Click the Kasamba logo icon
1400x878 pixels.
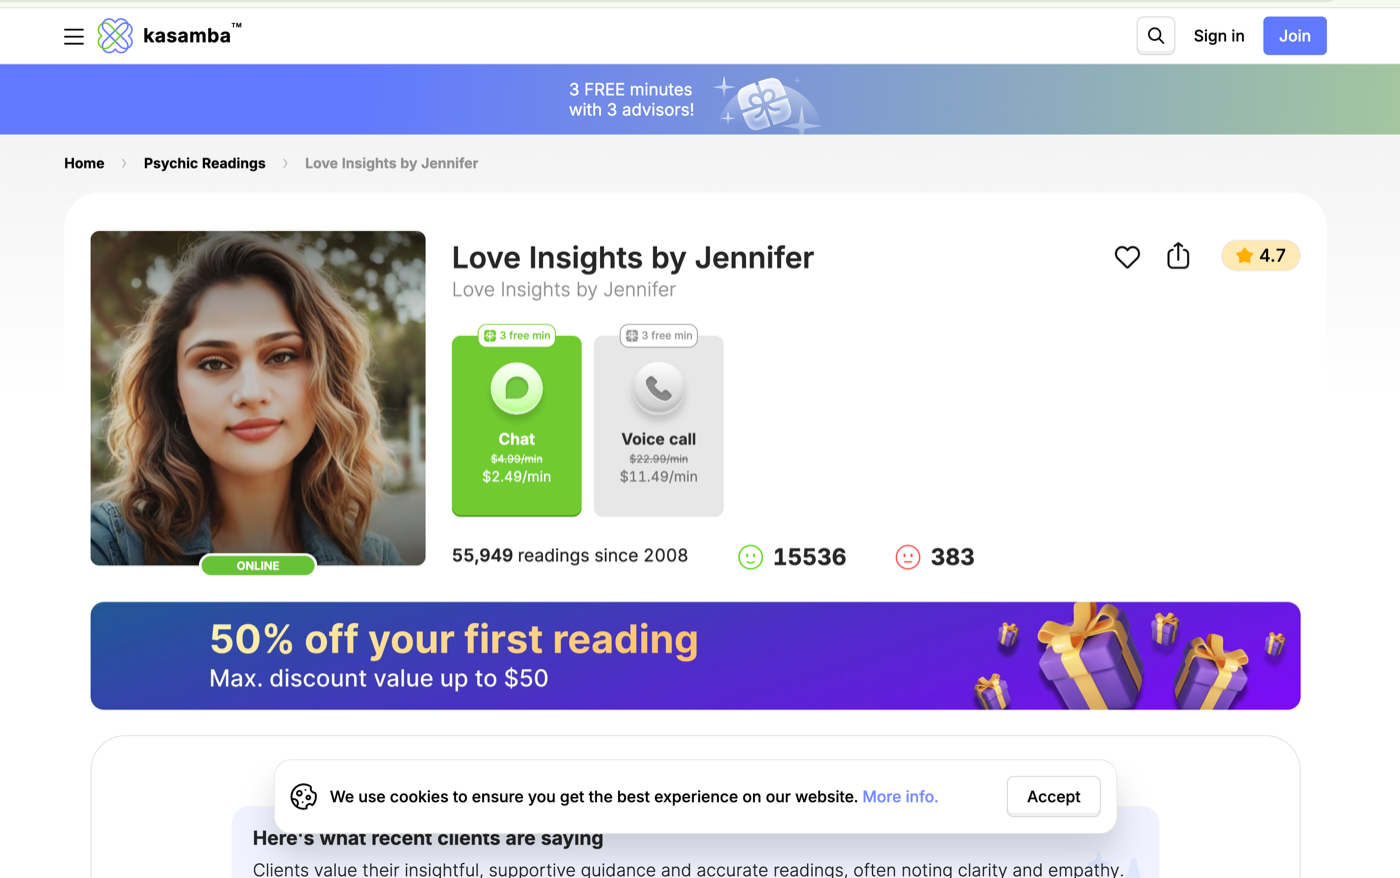click(115, 36)
